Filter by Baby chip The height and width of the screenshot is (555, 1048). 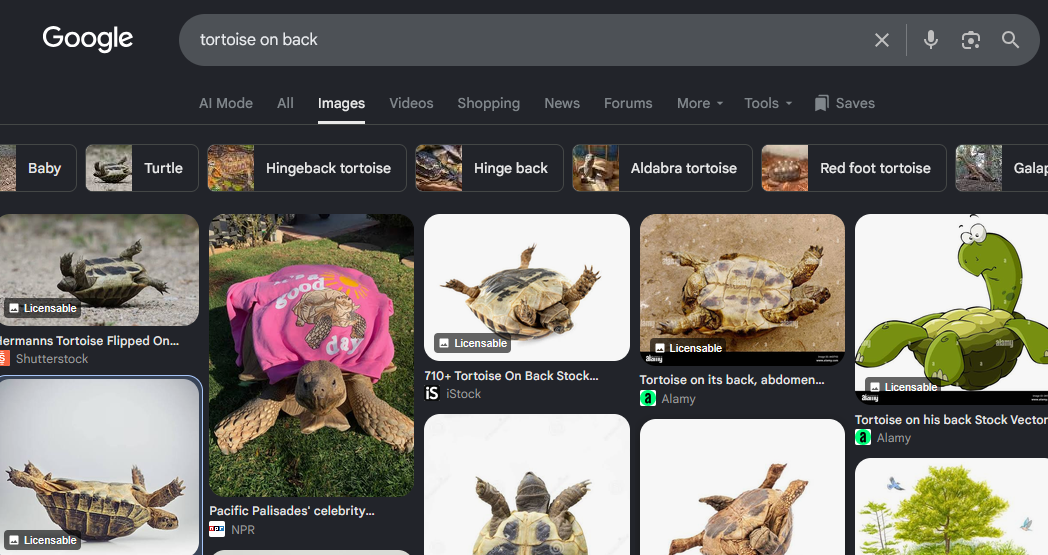click(37, 168)
